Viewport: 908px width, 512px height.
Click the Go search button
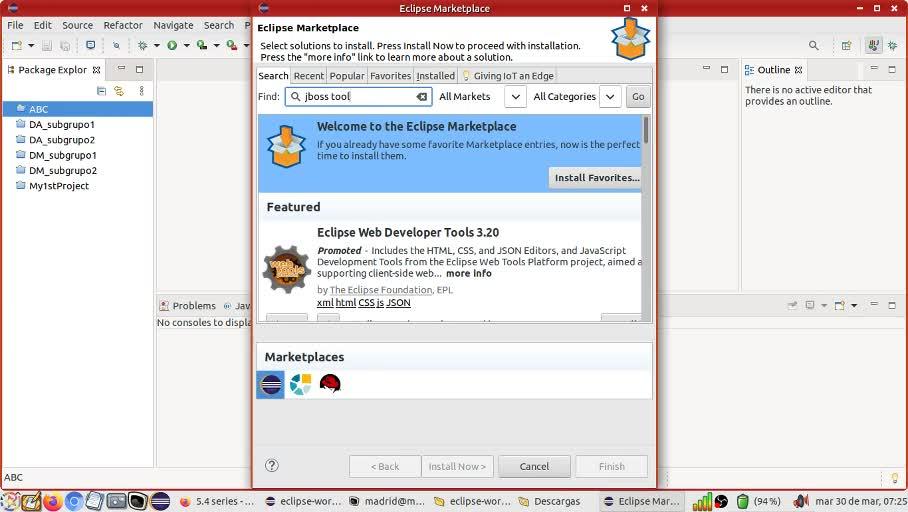click(638, 97)
